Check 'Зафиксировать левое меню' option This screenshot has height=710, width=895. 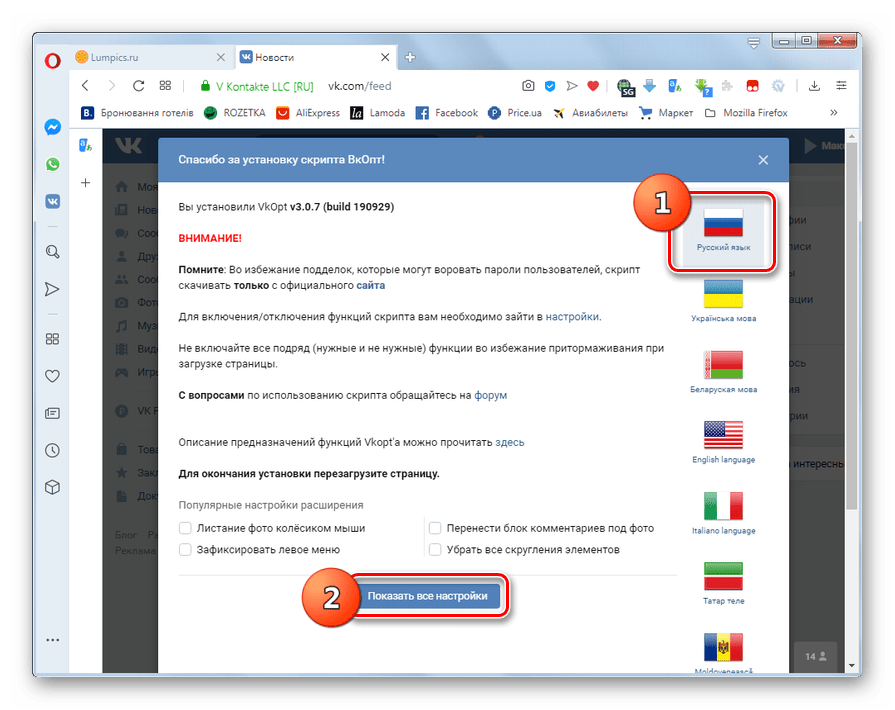point(185,549)
